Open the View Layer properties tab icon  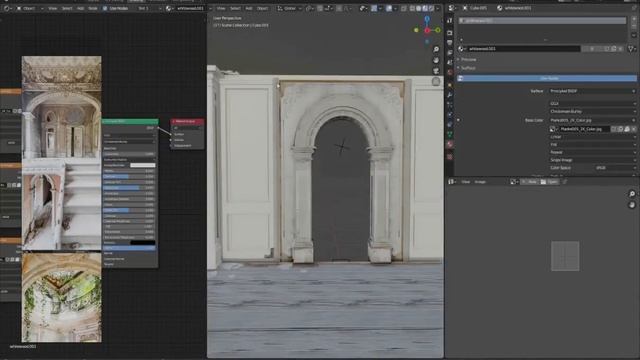coord(450,52)
